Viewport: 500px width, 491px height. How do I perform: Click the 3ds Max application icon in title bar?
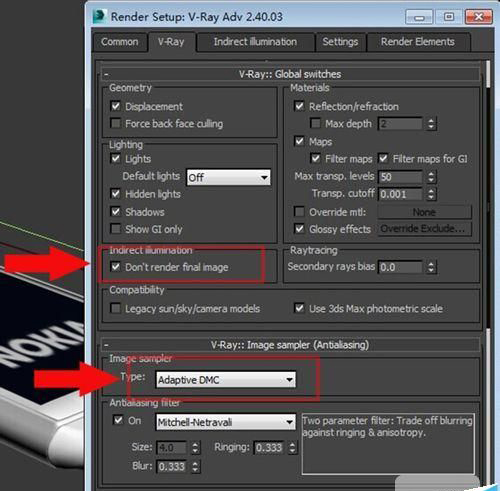click(x=100, y=16)
